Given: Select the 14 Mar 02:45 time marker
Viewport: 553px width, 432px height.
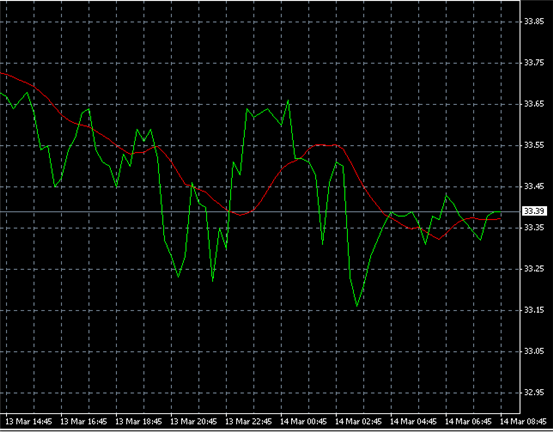Looking at the screenshot, I should (358, 421).
